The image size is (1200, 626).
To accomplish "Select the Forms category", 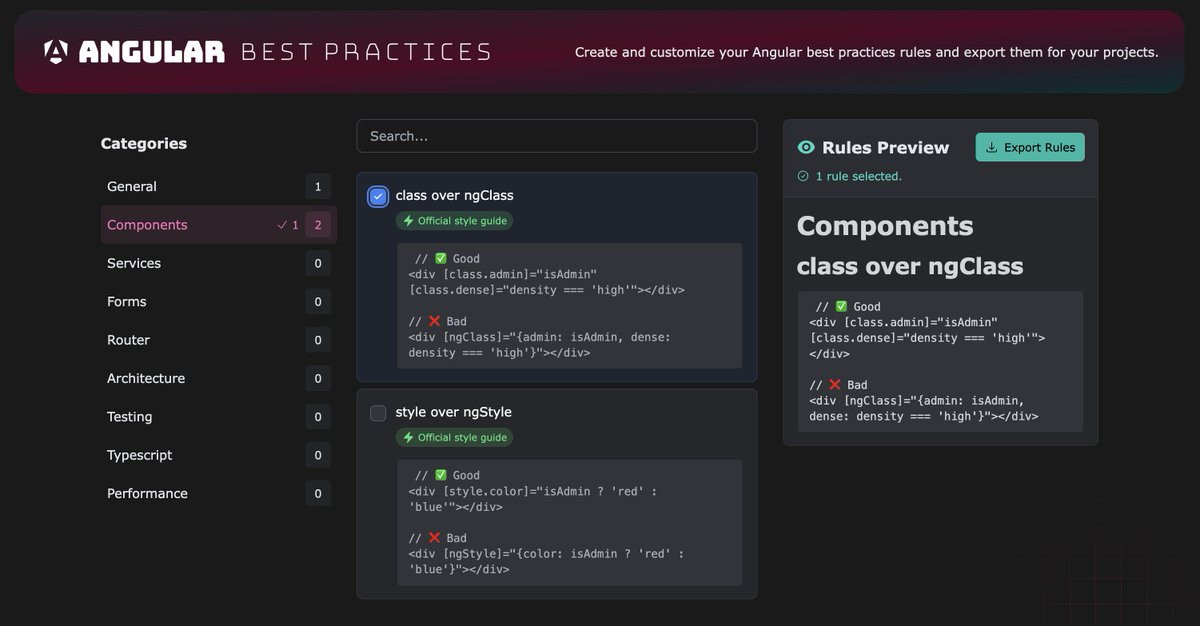I will 219,302.
